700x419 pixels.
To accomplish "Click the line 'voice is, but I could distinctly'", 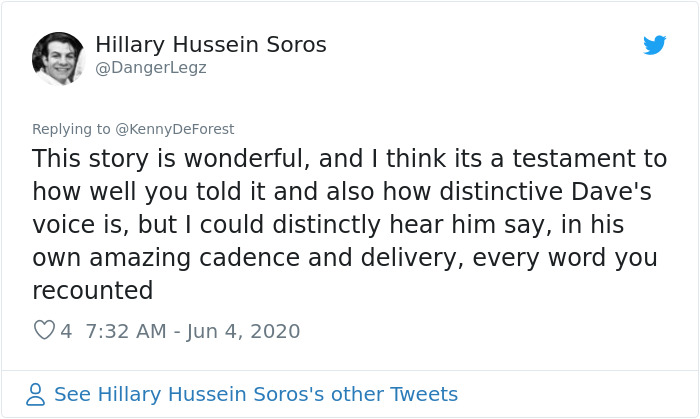I will pyautogui.click(x=206, y=224).
